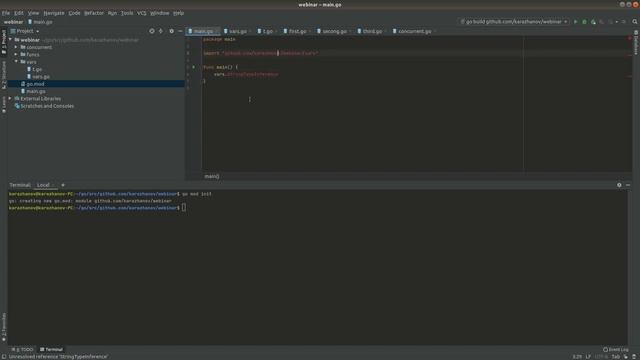
Task: Click Run with Coverage icon
Action: [593, 22]
